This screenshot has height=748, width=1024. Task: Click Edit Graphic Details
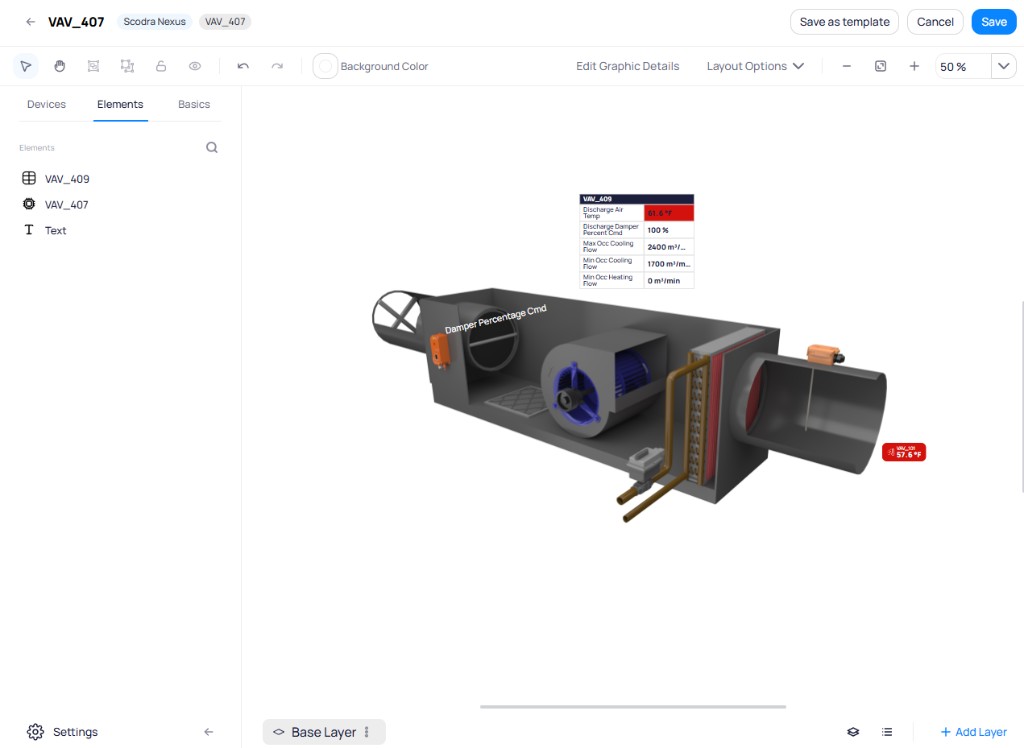click(627, 66)
